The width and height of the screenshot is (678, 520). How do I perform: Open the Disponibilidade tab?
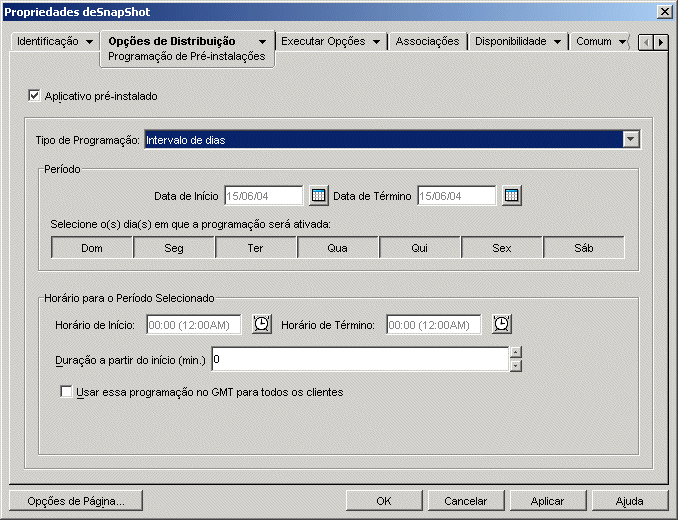pos(511,42)
